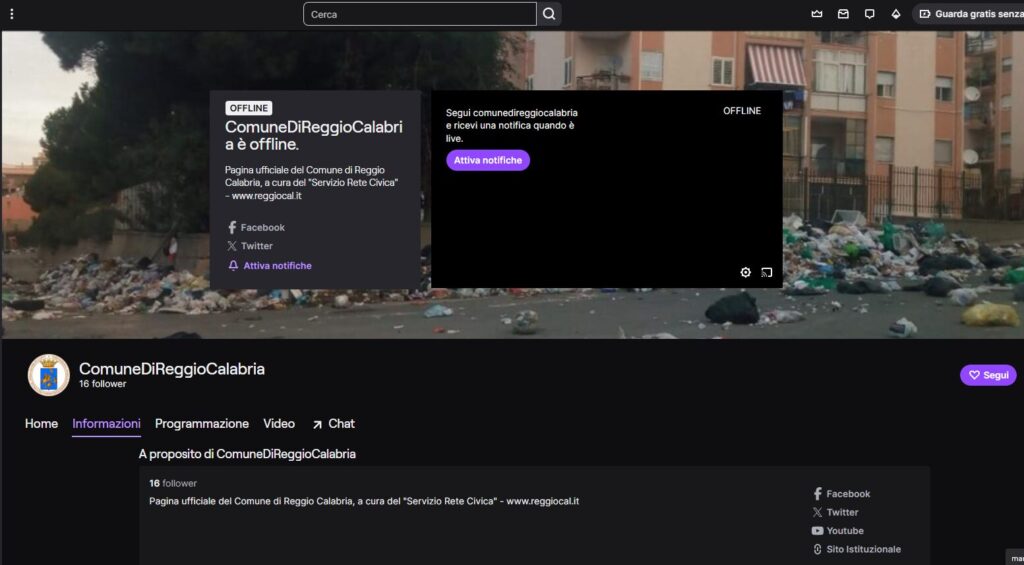Click purple Attiva notifiche button in player
Image resolution: width=1024 pixels, height=565 pixels.
(x=488, y=160)
